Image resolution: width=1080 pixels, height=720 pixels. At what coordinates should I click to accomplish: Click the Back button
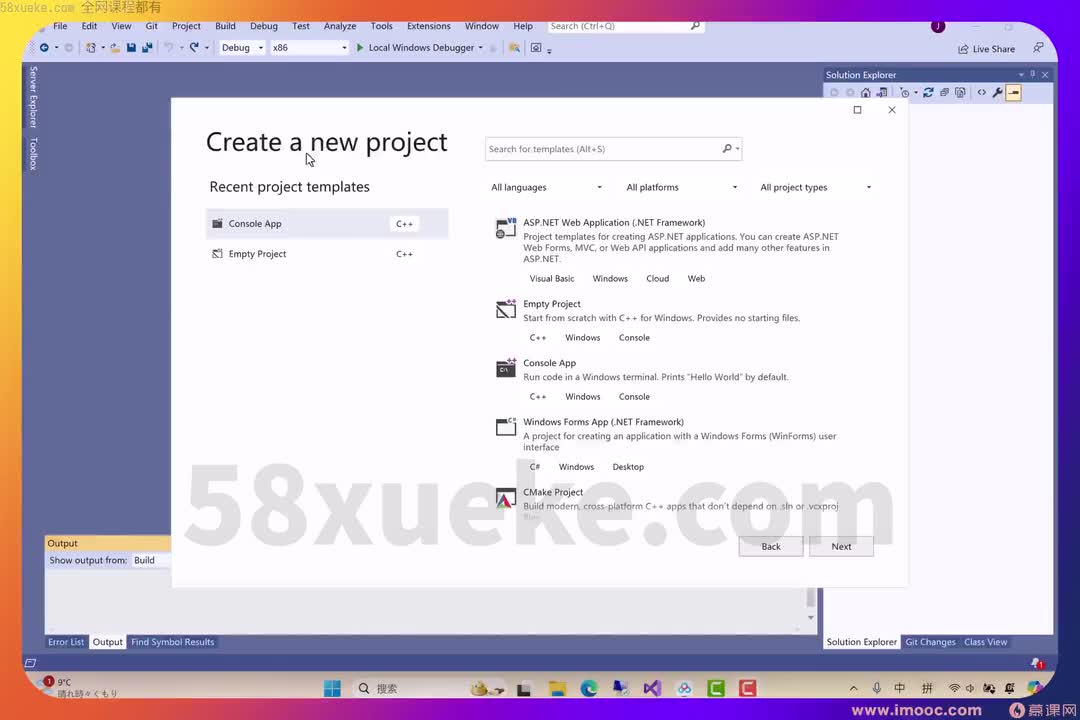click(771, 546)
